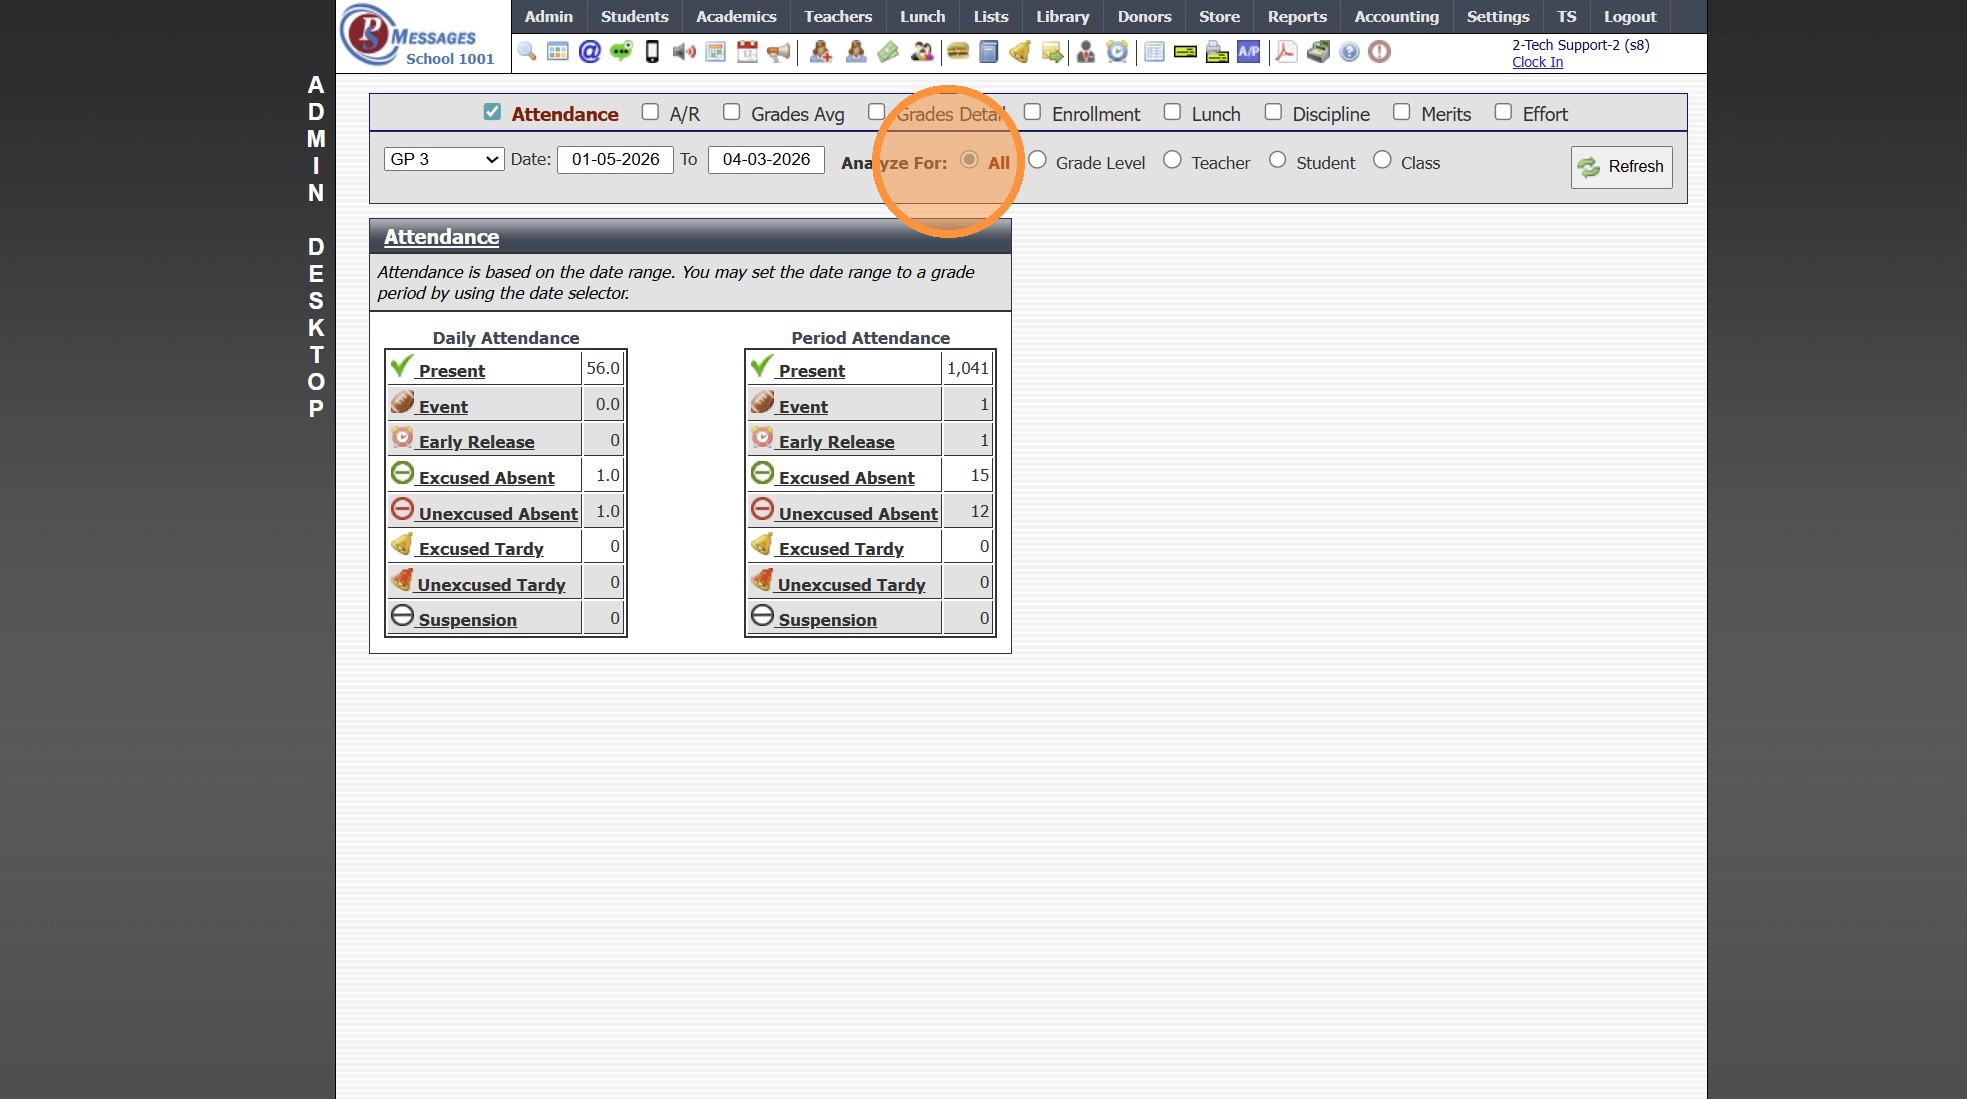The height and width of the screenshot is (1099, 1967).
Task: Open the Reports menu
Action: pyautogui.click(x=1297, y=17)
